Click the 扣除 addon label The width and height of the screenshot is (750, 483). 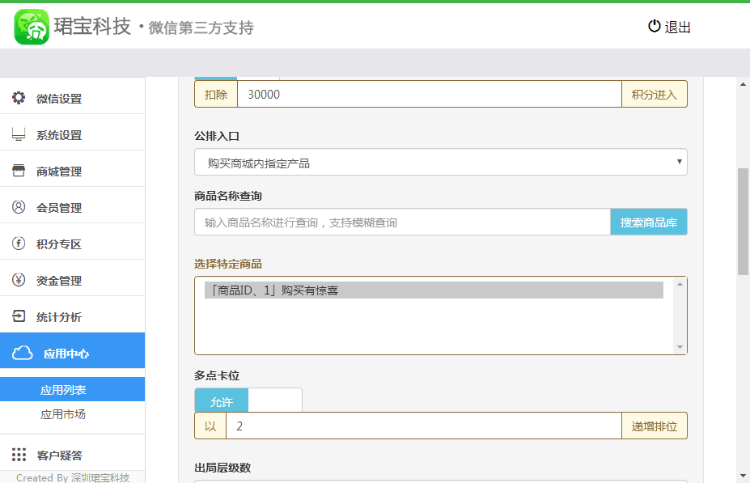click(216, 94)
